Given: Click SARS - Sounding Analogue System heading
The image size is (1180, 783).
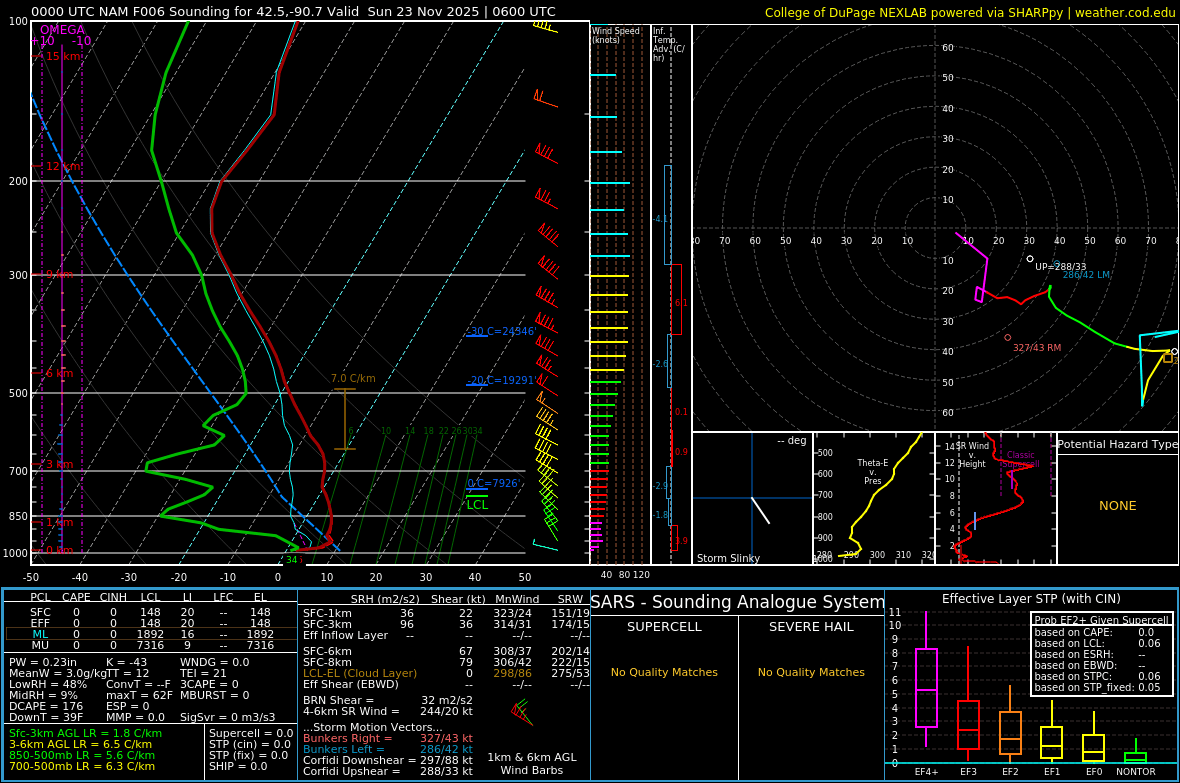Looking at the screenshot, I should 738,602.
